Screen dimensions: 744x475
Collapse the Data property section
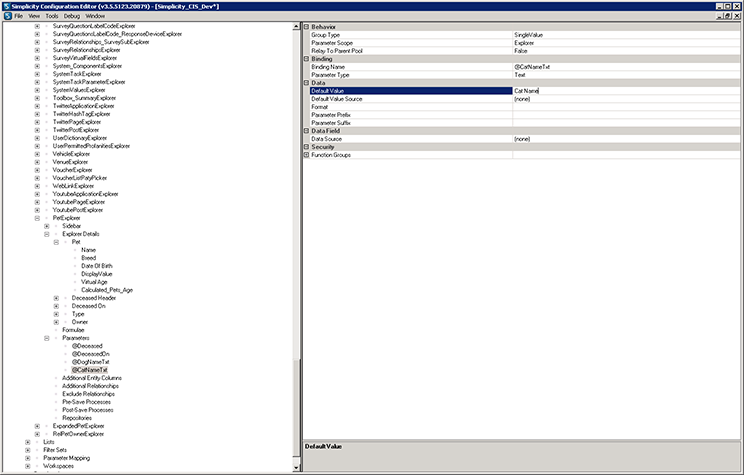point(307,83)
